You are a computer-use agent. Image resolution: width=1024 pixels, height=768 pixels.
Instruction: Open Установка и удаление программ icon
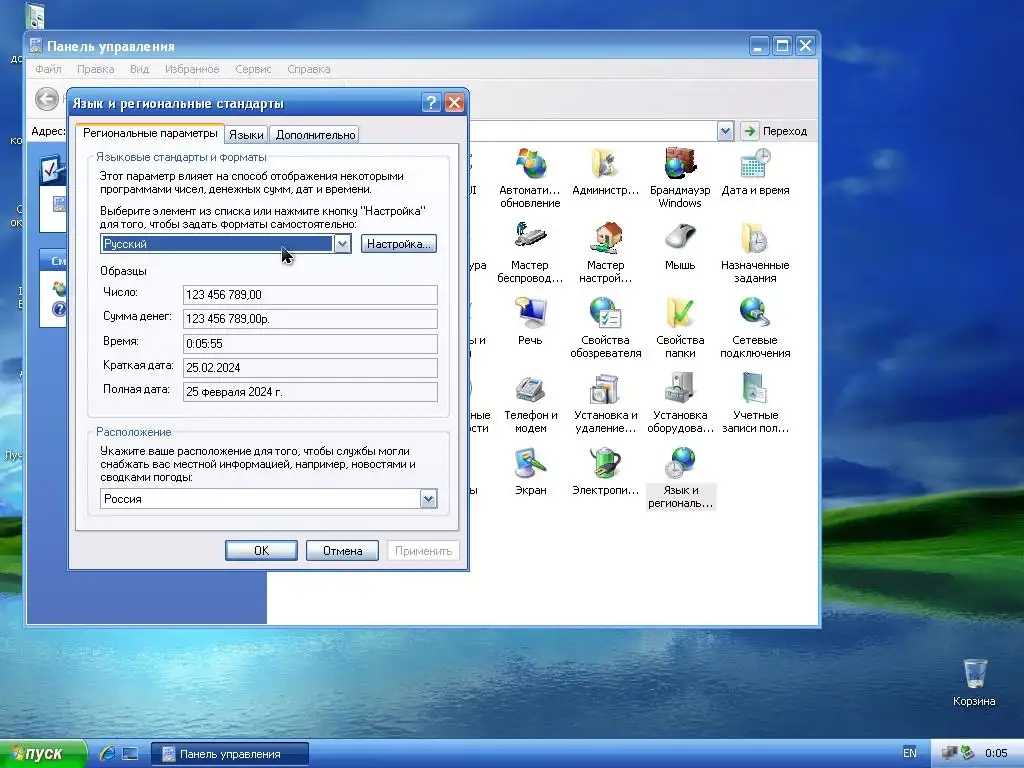pos(605,402)
